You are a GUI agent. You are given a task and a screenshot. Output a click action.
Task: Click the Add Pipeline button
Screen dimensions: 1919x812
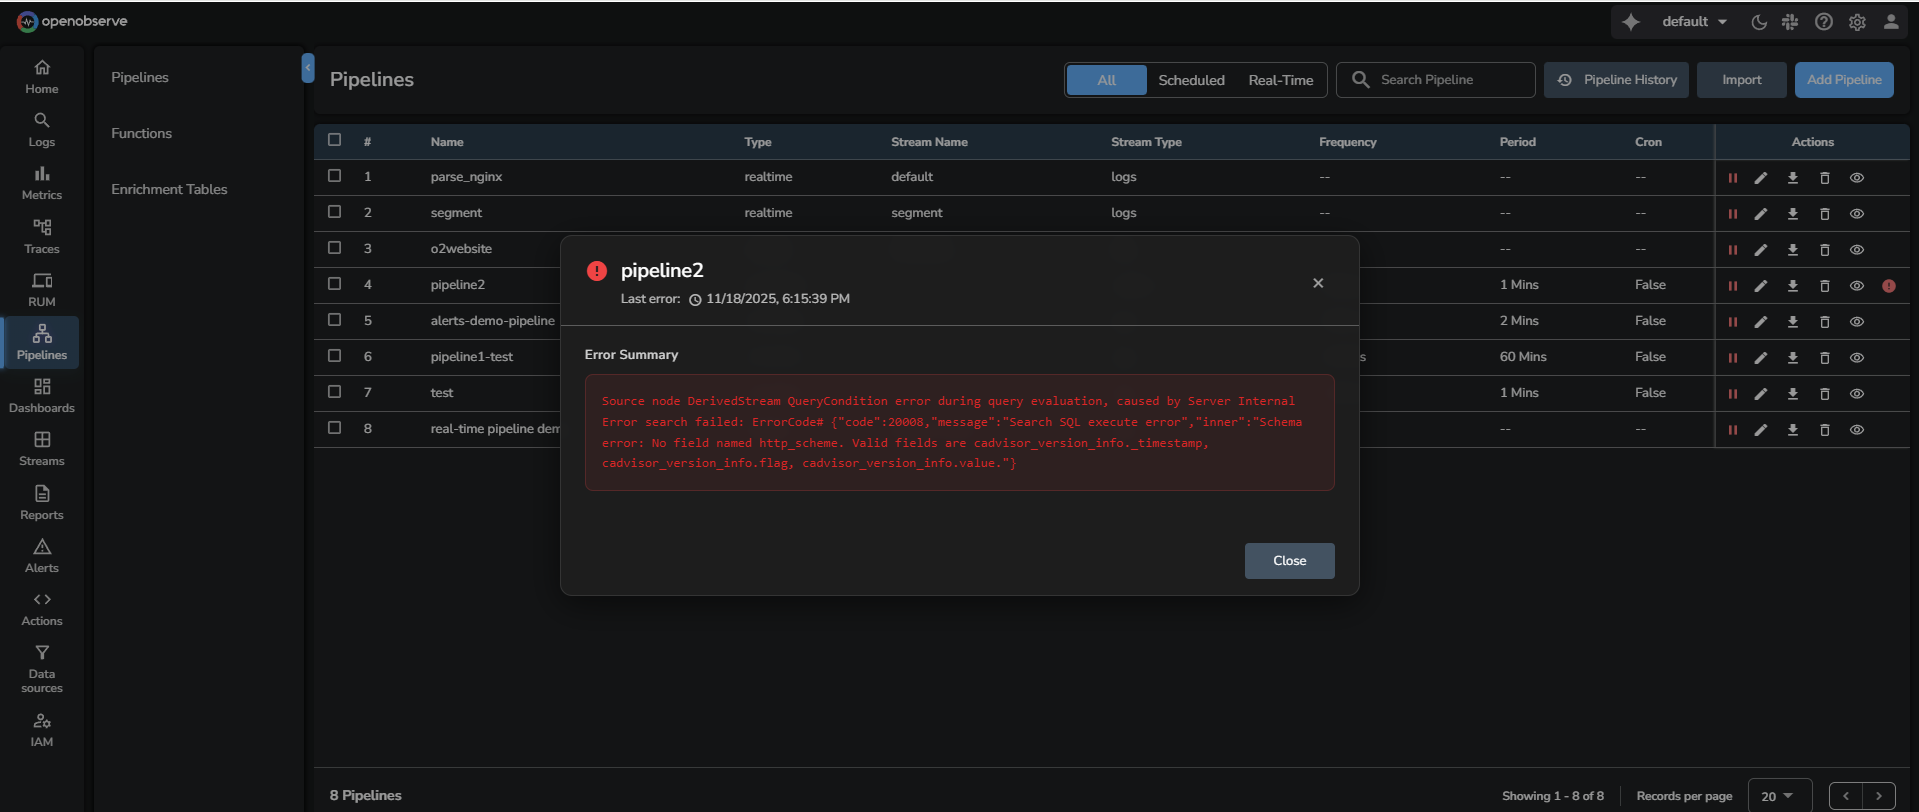point(1843,80)
